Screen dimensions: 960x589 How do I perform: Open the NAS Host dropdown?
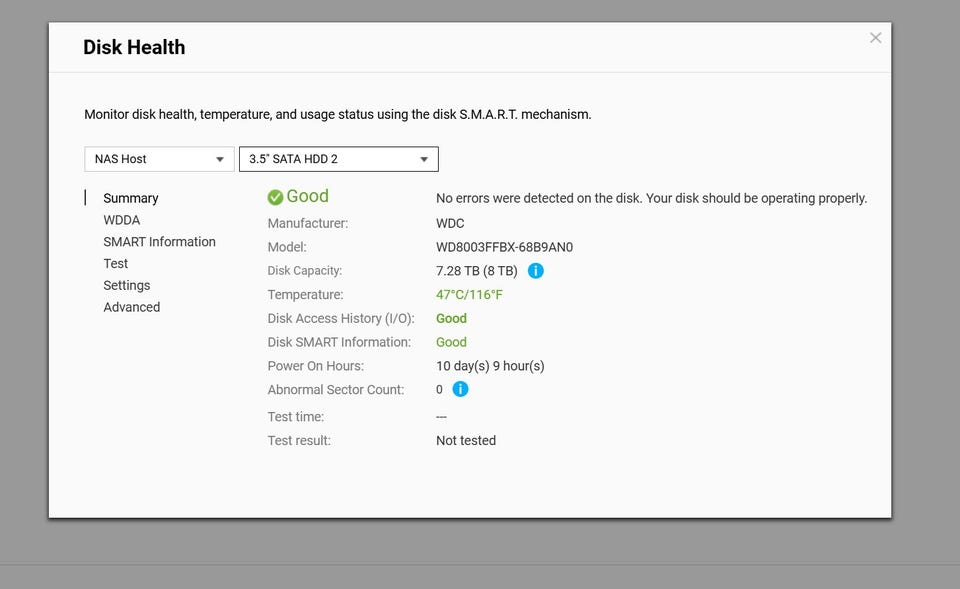click(x=159, y=159)
